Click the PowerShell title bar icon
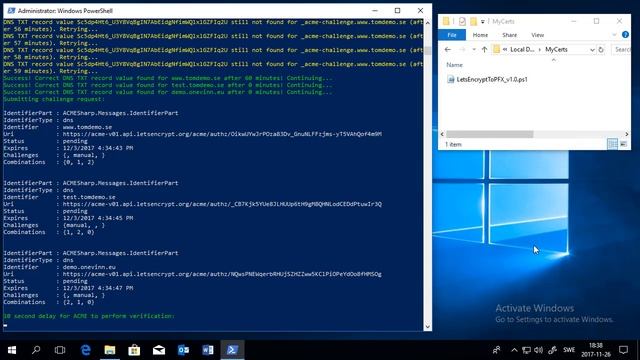 pos(11,11)
